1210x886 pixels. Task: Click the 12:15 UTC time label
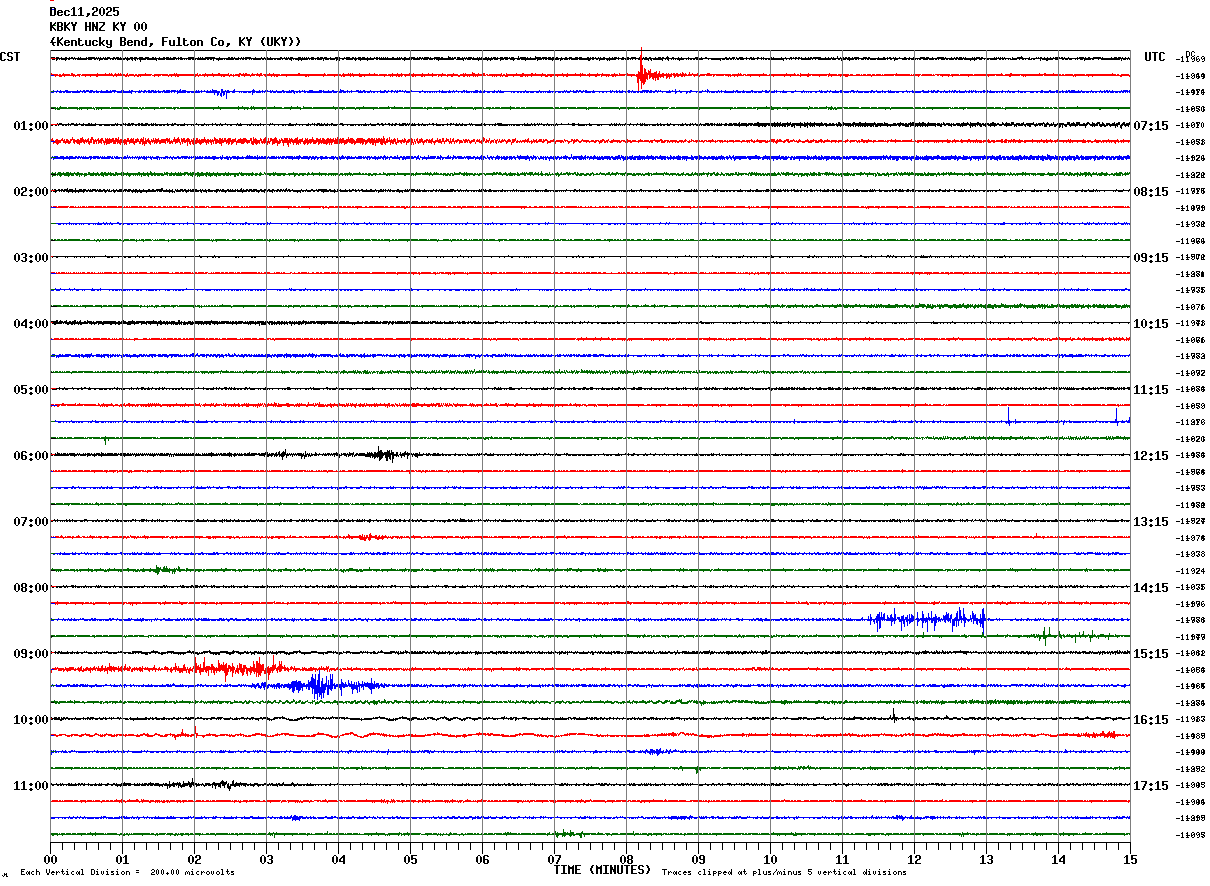1151,456
